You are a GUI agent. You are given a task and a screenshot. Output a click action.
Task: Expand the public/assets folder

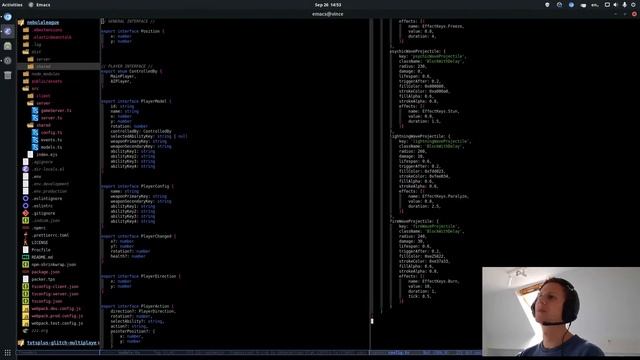pyautogui.click(x=25, y=81)
